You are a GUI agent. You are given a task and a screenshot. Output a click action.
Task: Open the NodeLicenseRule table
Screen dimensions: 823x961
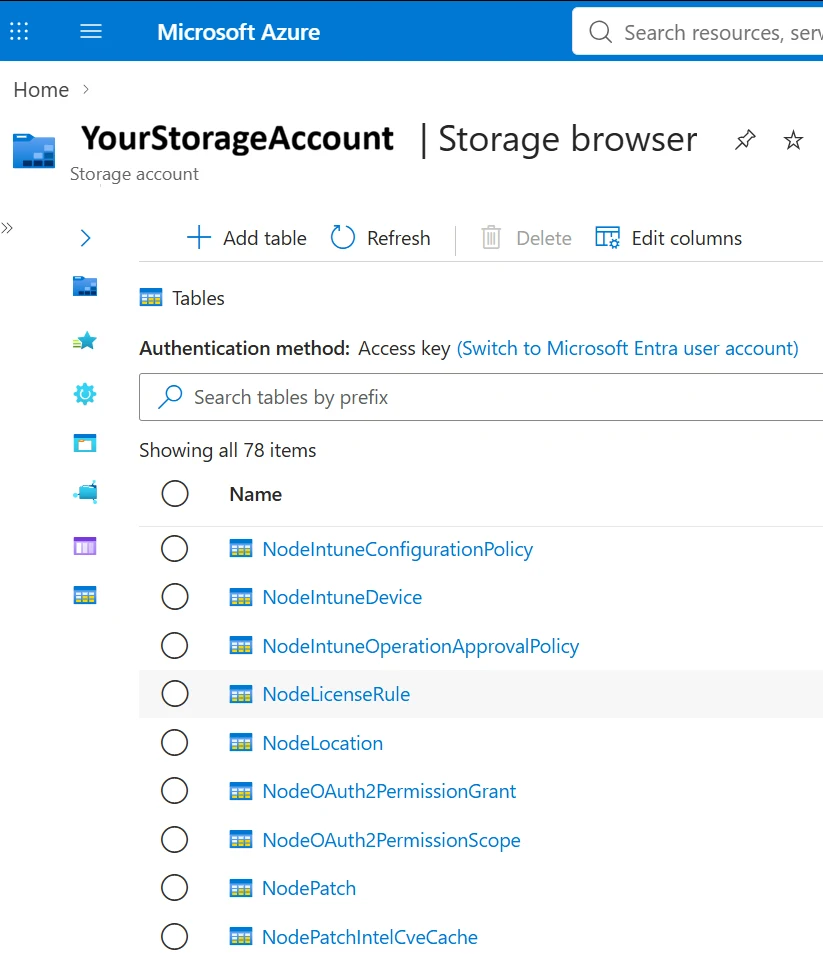pos(336,694)
